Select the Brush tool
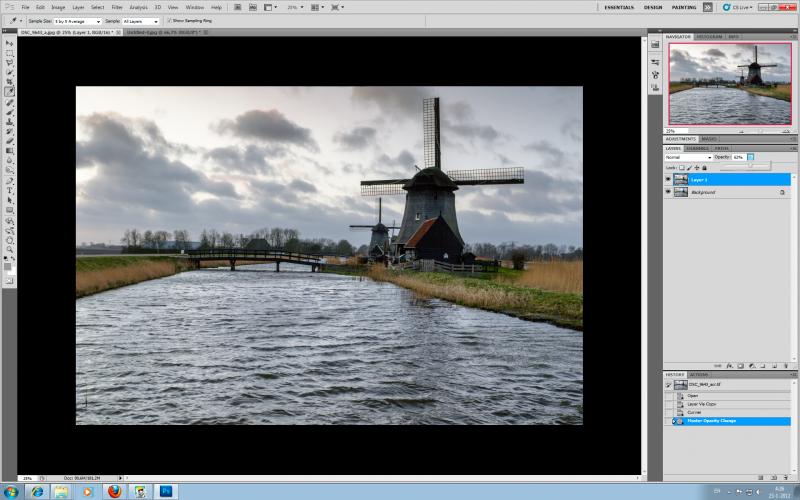The height and width of the screenshot is (500, 800). [x=9, y=113]
